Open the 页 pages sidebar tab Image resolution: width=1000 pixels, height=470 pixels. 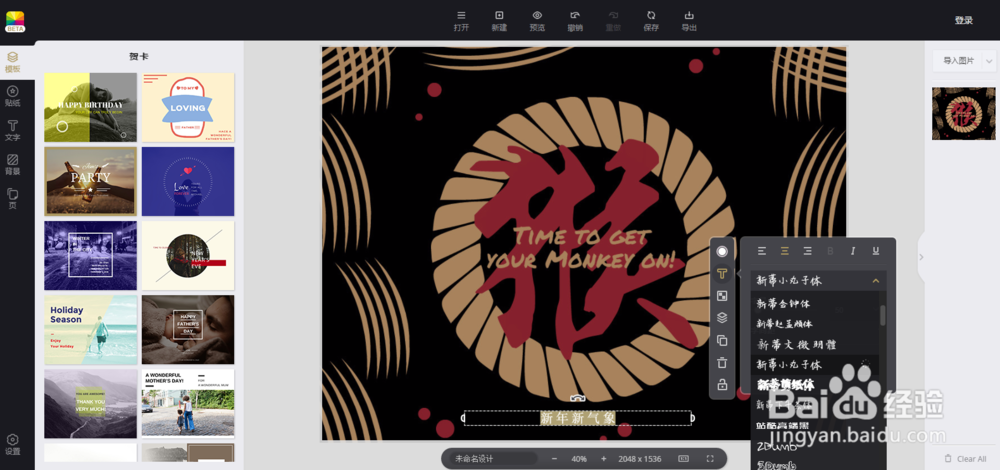(13, 199)
